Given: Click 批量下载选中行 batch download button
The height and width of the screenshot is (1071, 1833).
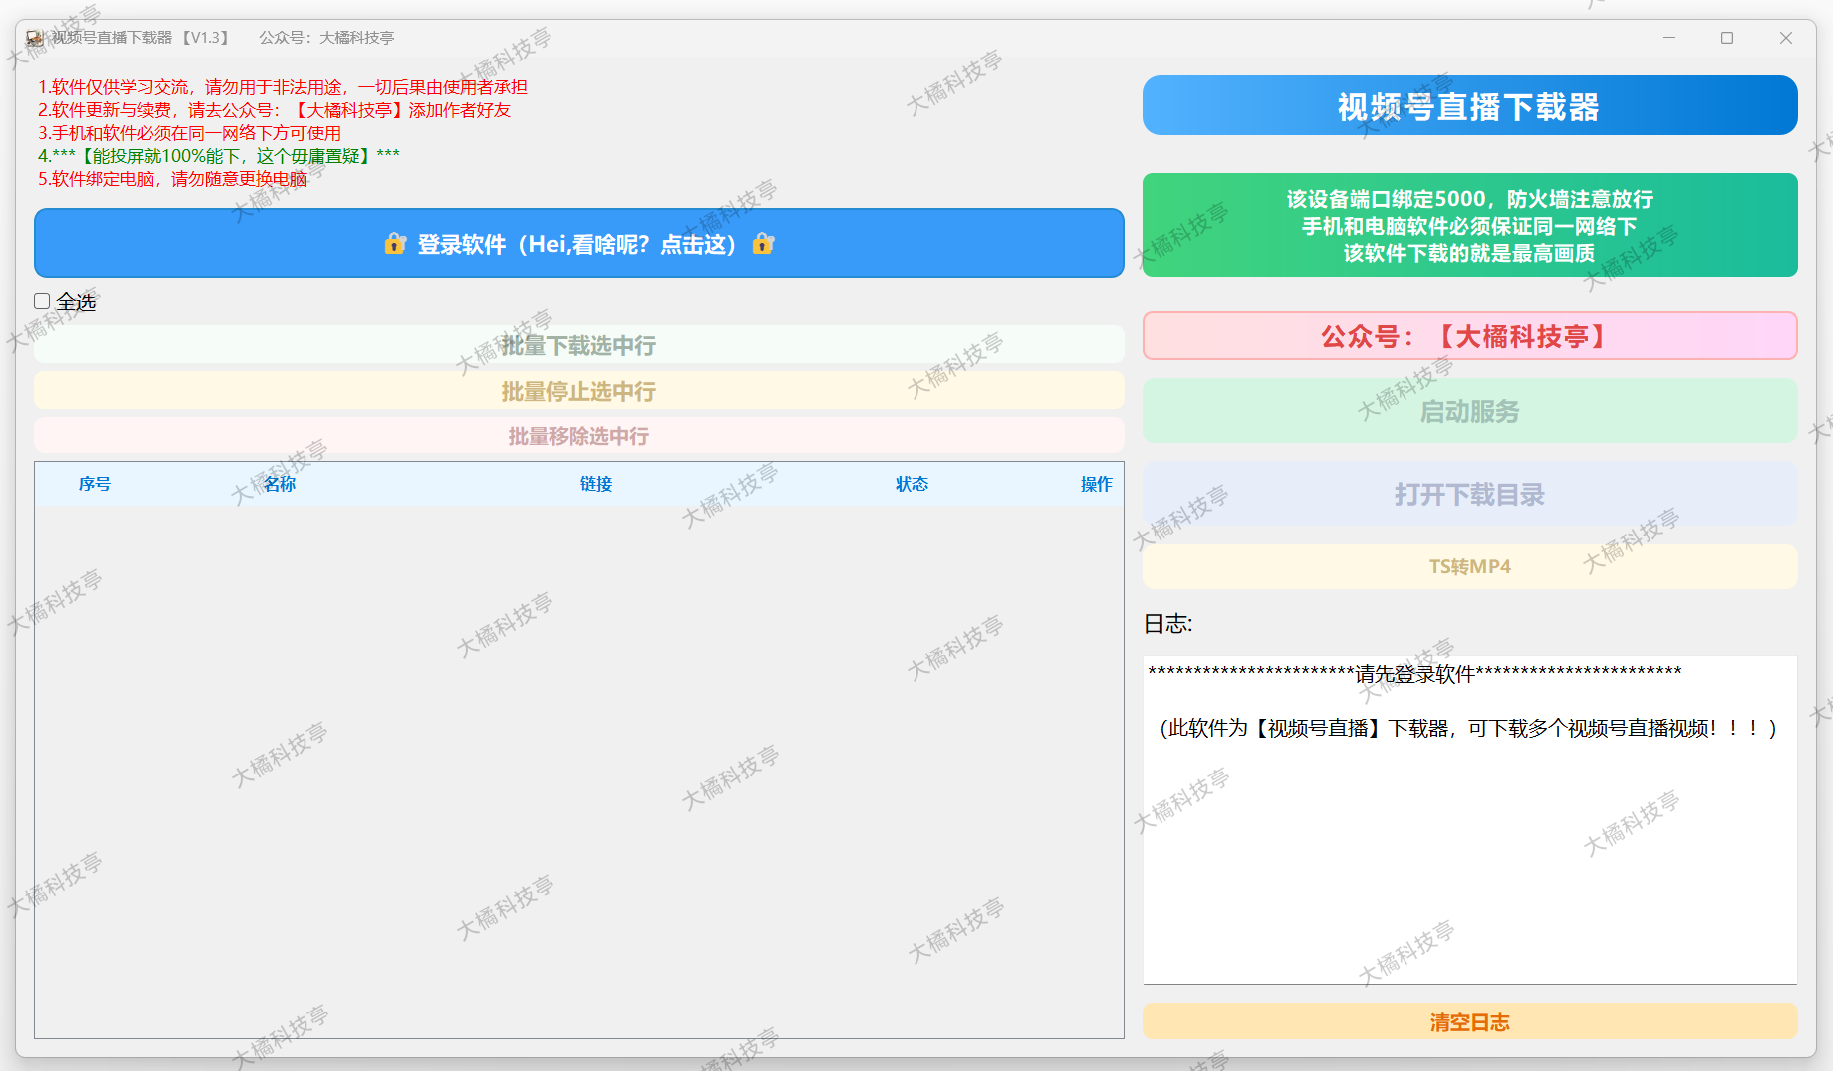Looking at the screenshot, I should click(579, 345).
